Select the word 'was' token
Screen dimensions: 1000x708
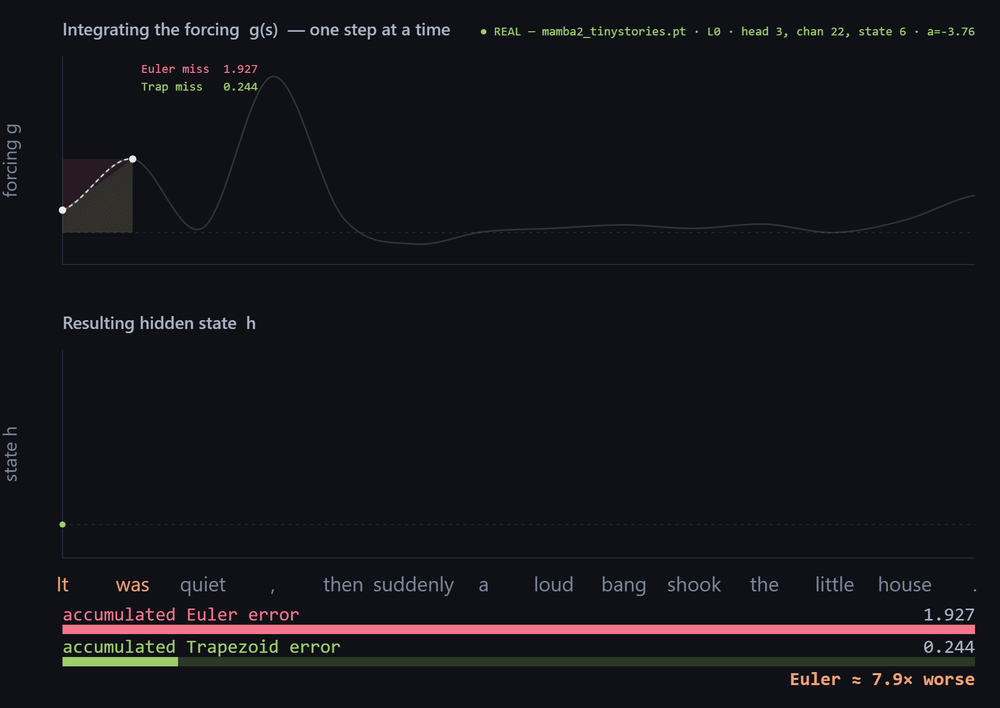click(x=133, y=584)
